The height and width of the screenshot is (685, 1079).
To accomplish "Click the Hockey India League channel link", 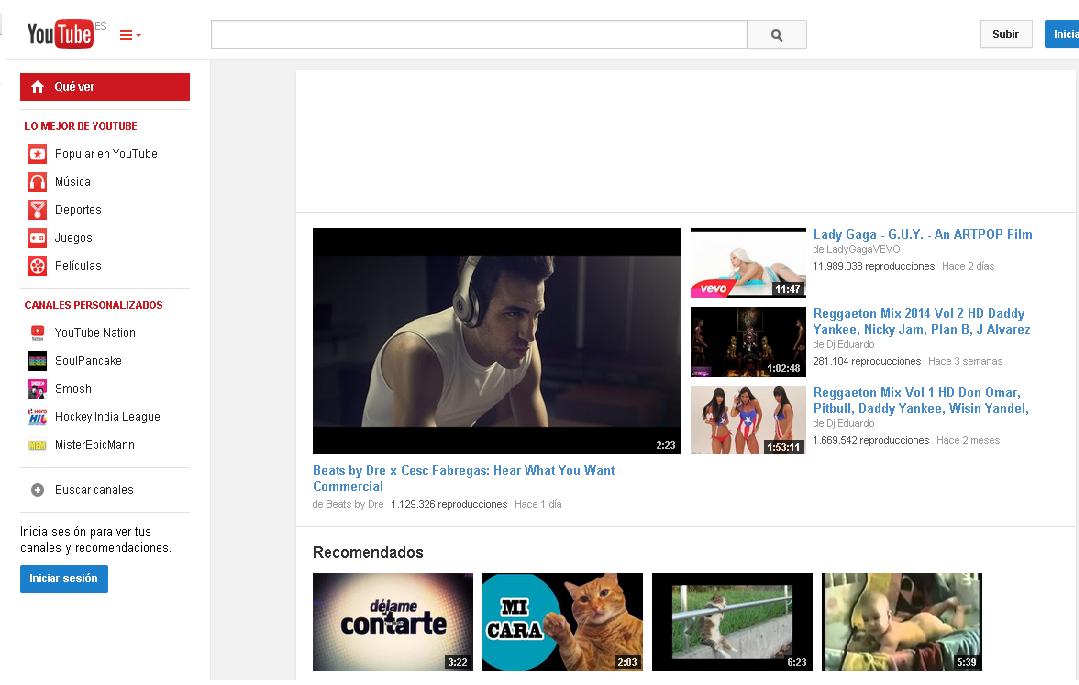I will click(x=107, y=417).
